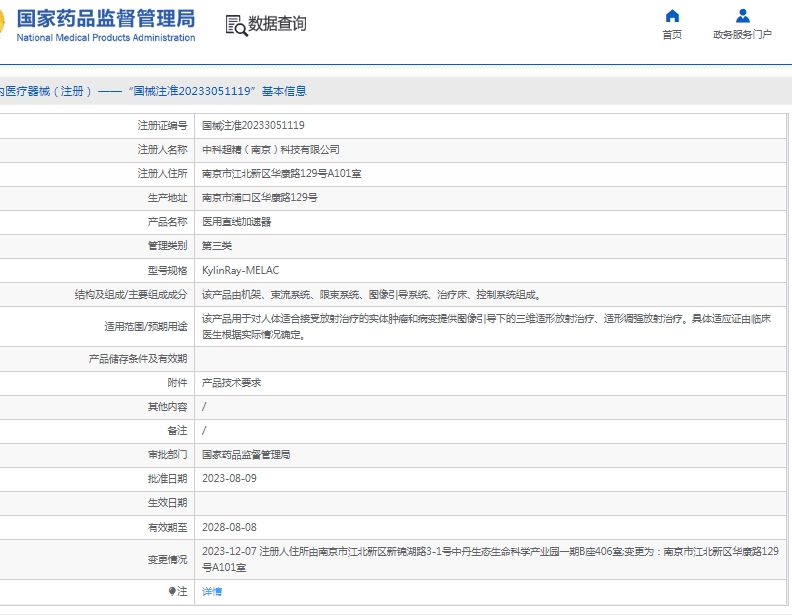
Task: Select expiry date 2028-08-08
Action: pos(229,527)
